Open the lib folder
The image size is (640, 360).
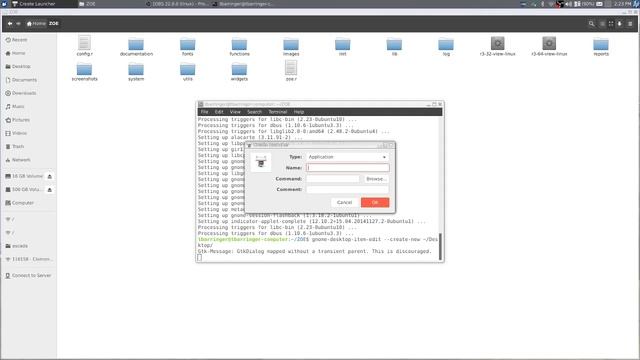click(x=394, y=47)
